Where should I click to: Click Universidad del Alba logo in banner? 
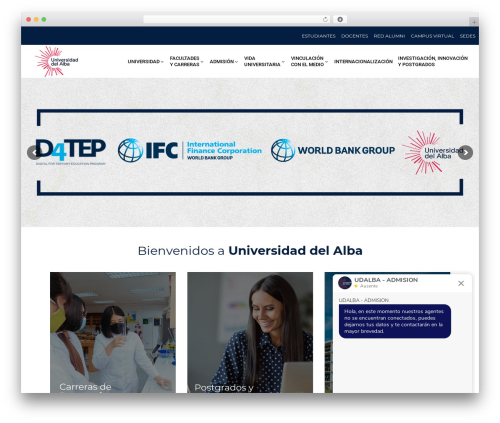[432, 152]
